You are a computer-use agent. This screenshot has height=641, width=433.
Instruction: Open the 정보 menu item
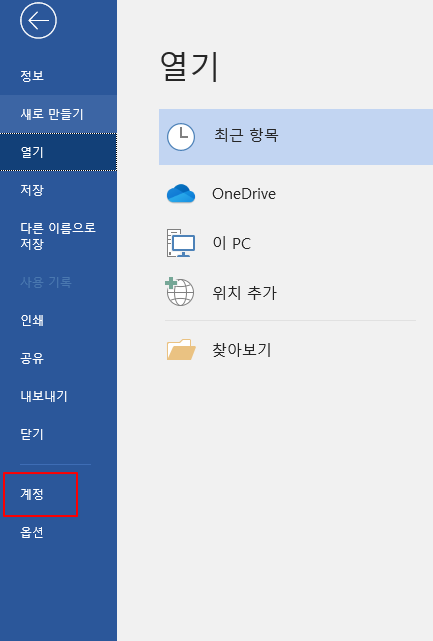(58, 76)
